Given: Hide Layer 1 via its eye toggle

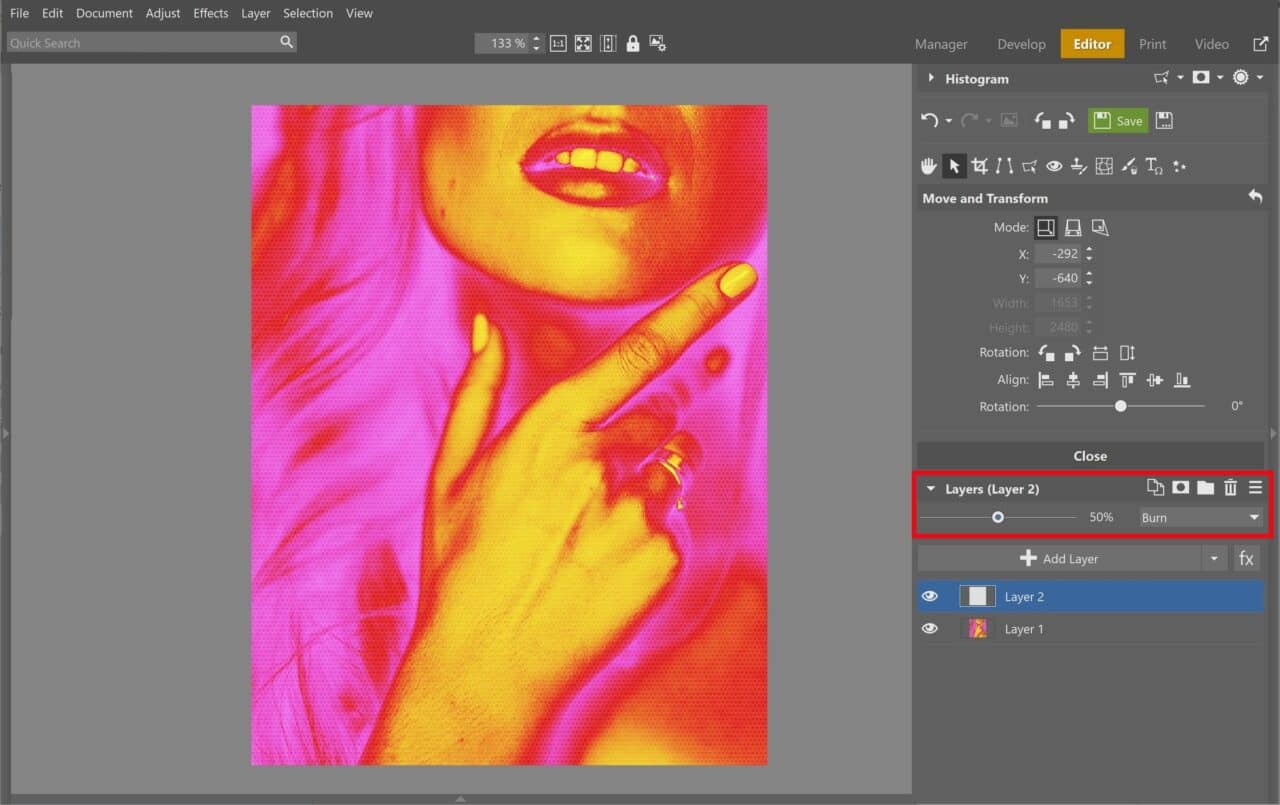Looking at the screenshot, I should 930,628.
